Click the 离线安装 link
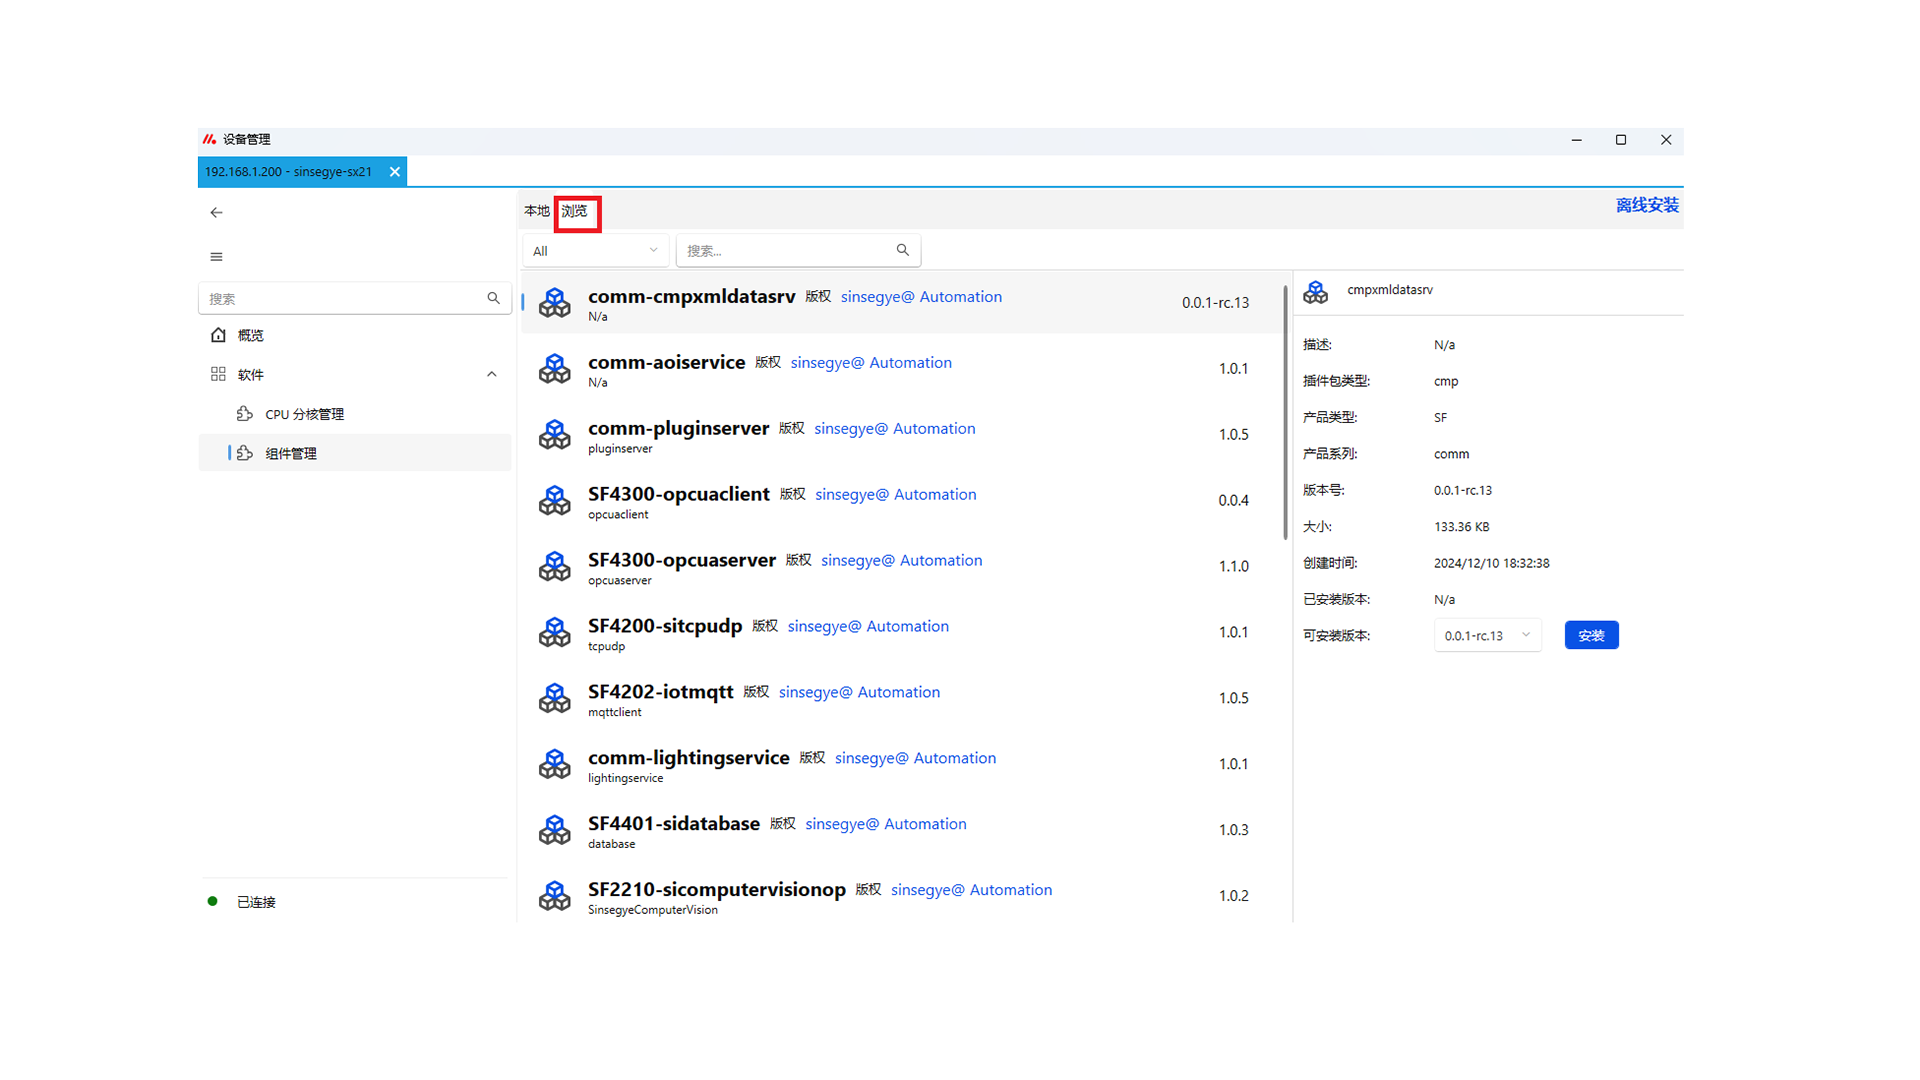The image size is (1920, 1080). 1647,205
